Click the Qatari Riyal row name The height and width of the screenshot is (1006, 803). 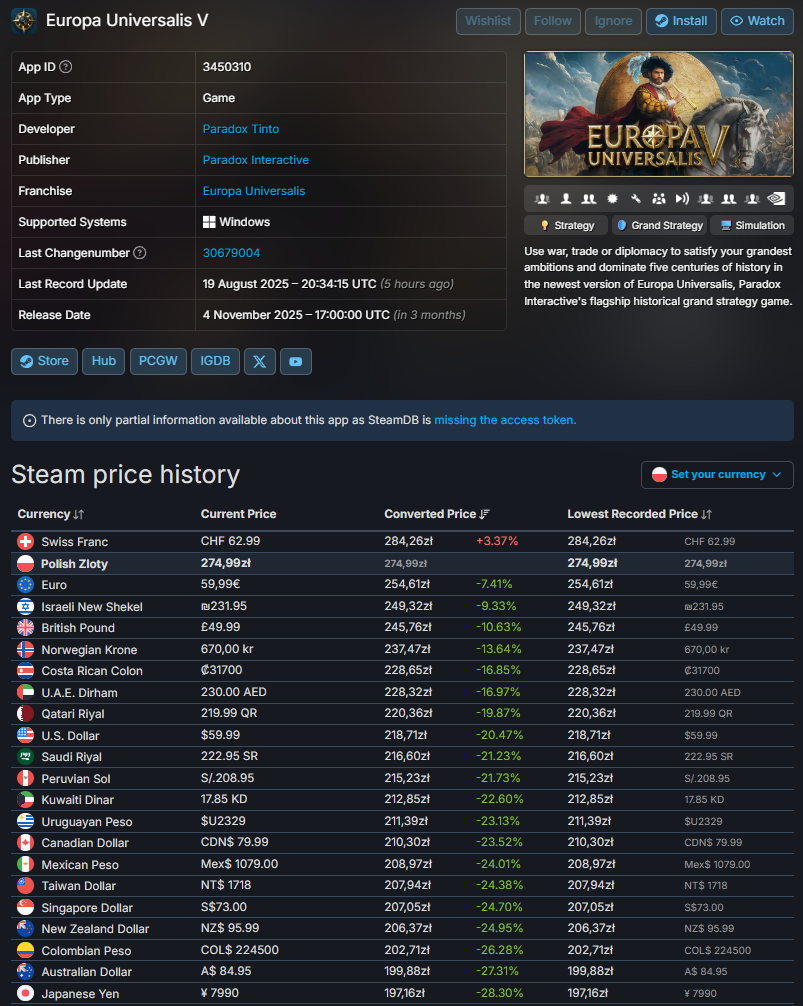pyautogui.click(x=72, y=713)
